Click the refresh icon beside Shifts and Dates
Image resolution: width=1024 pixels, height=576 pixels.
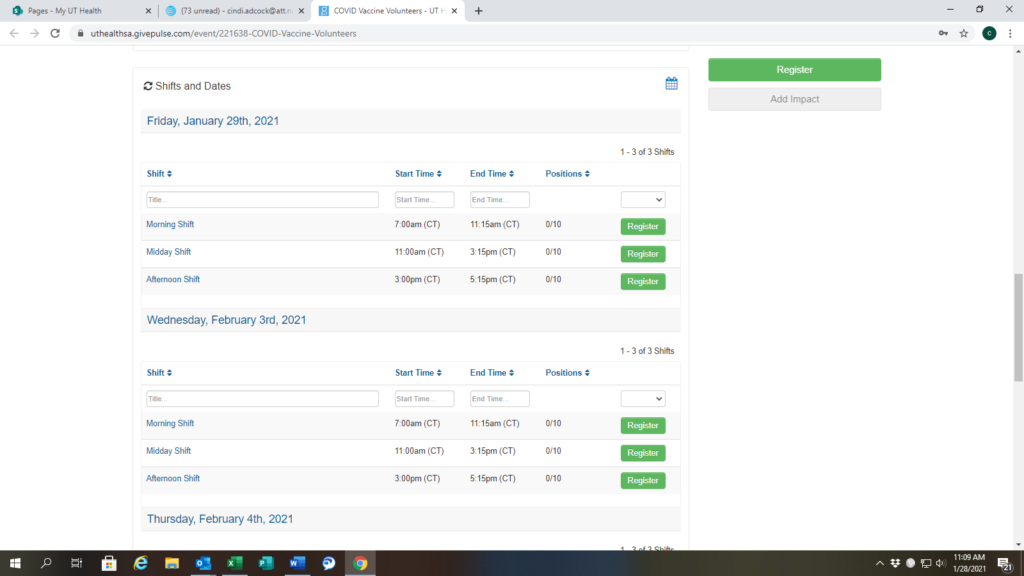click(x=148, y=86)
